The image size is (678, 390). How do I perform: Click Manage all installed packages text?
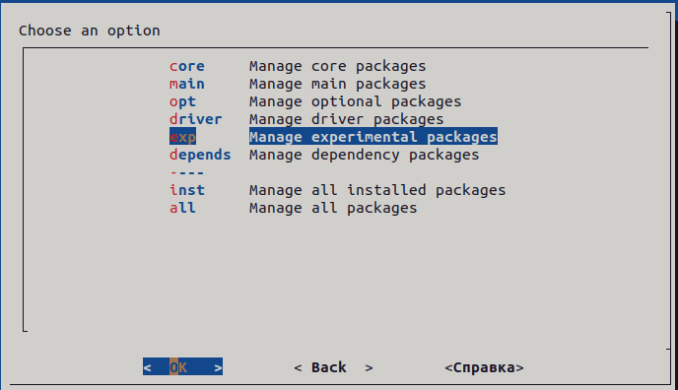[377, 190]
